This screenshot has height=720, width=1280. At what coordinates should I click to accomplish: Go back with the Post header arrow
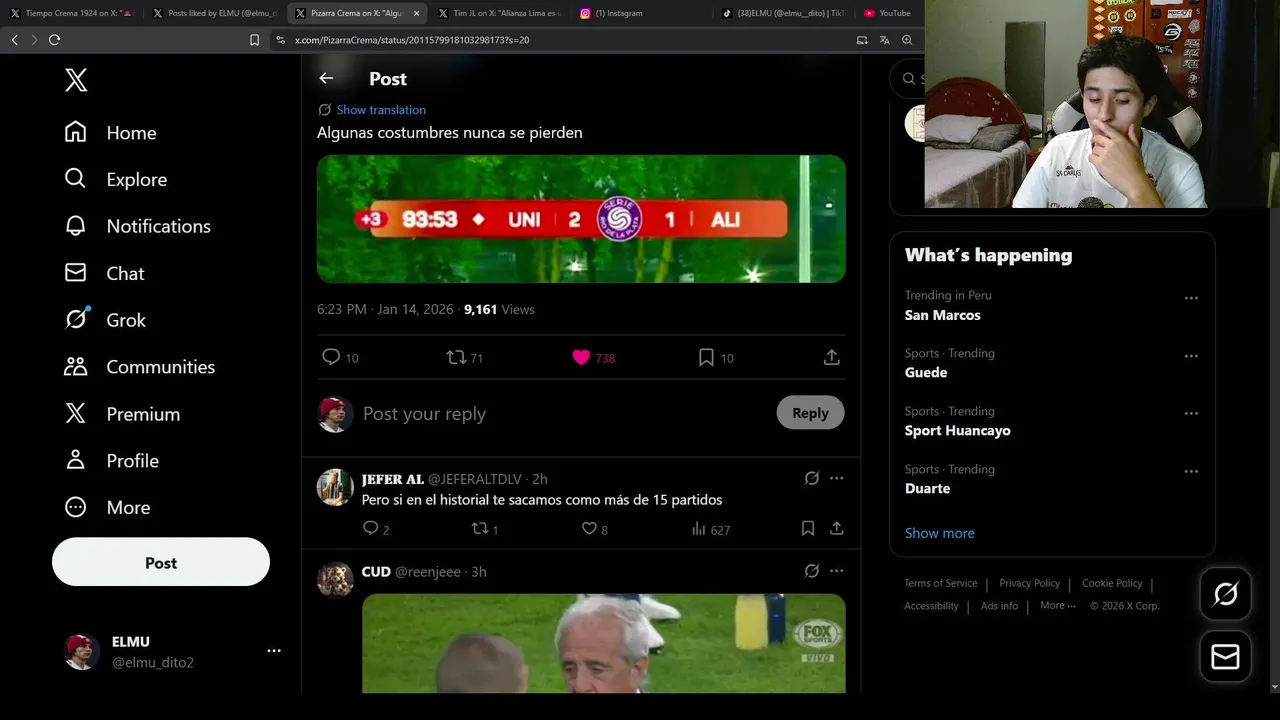click(x=326, y=78)
